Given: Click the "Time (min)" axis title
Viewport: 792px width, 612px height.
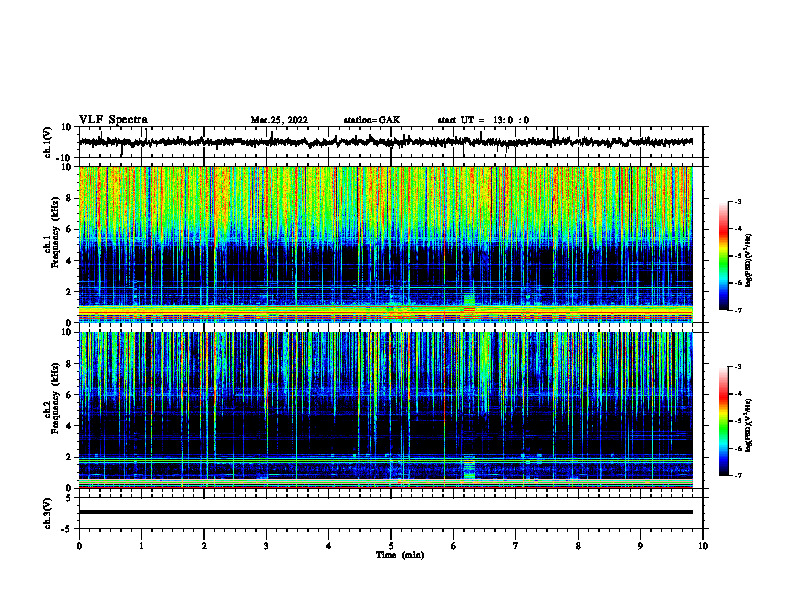Looking at the screenshot, I should [400, 555].
